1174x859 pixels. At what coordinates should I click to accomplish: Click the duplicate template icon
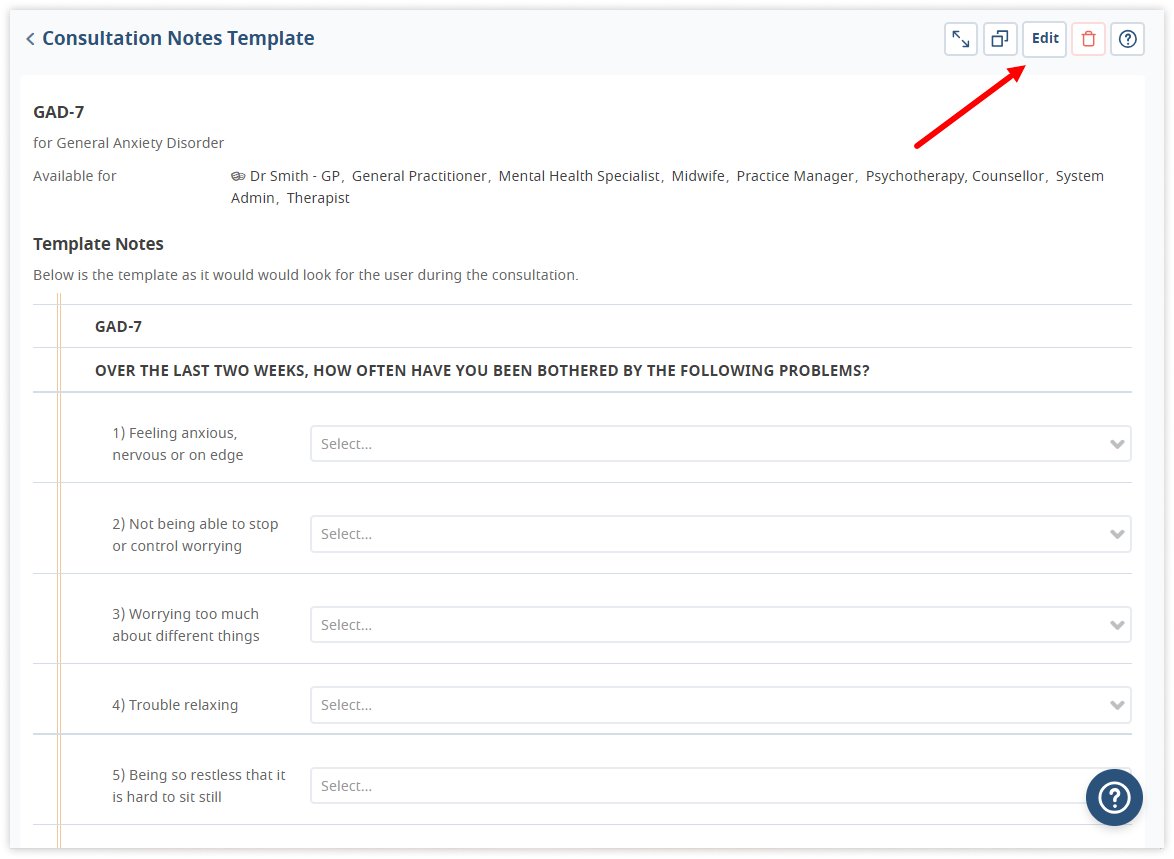tap(1000, 39)
